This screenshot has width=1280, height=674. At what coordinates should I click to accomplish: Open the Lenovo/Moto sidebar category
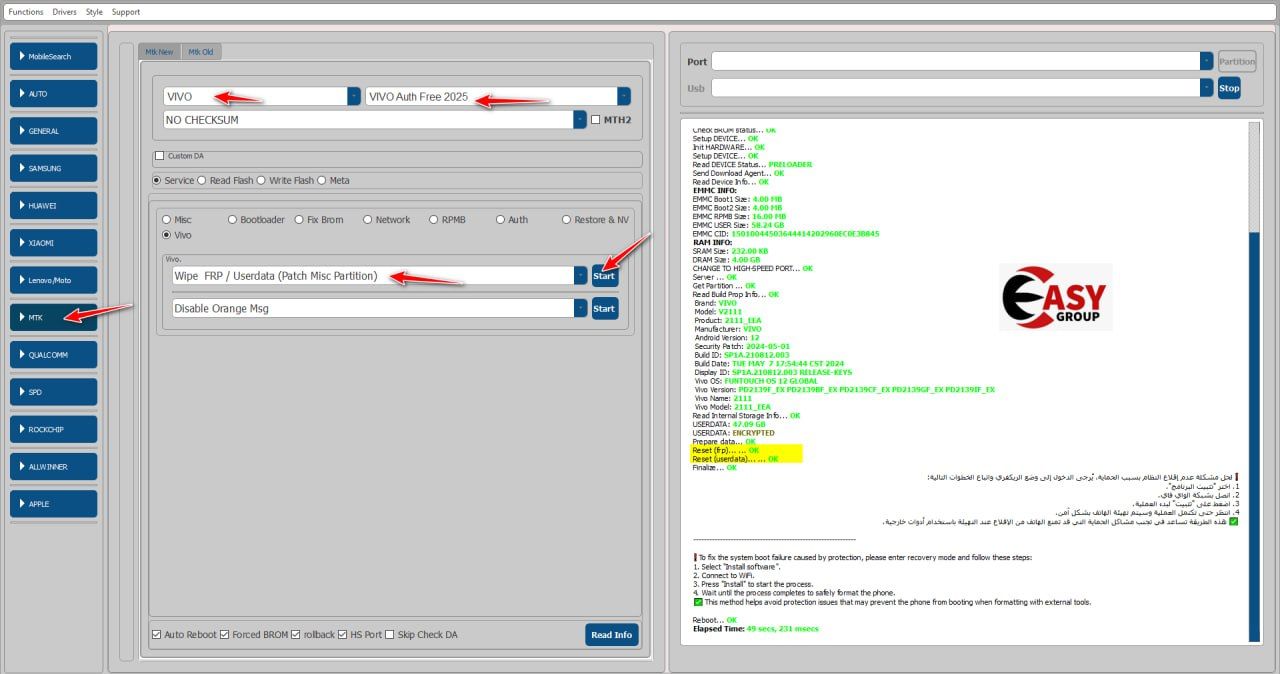pyautogui.click(x=53, y=280)
